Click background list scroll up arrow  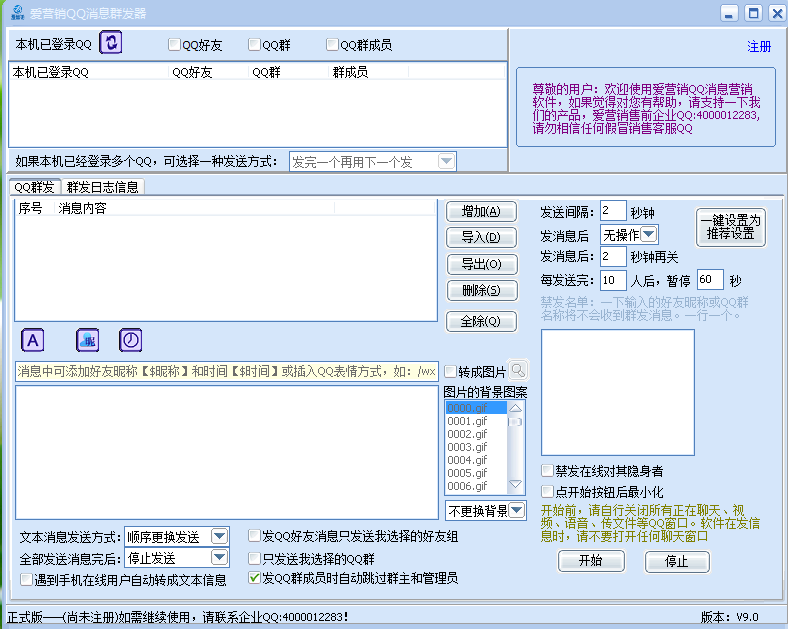click(x=516, y=408)
